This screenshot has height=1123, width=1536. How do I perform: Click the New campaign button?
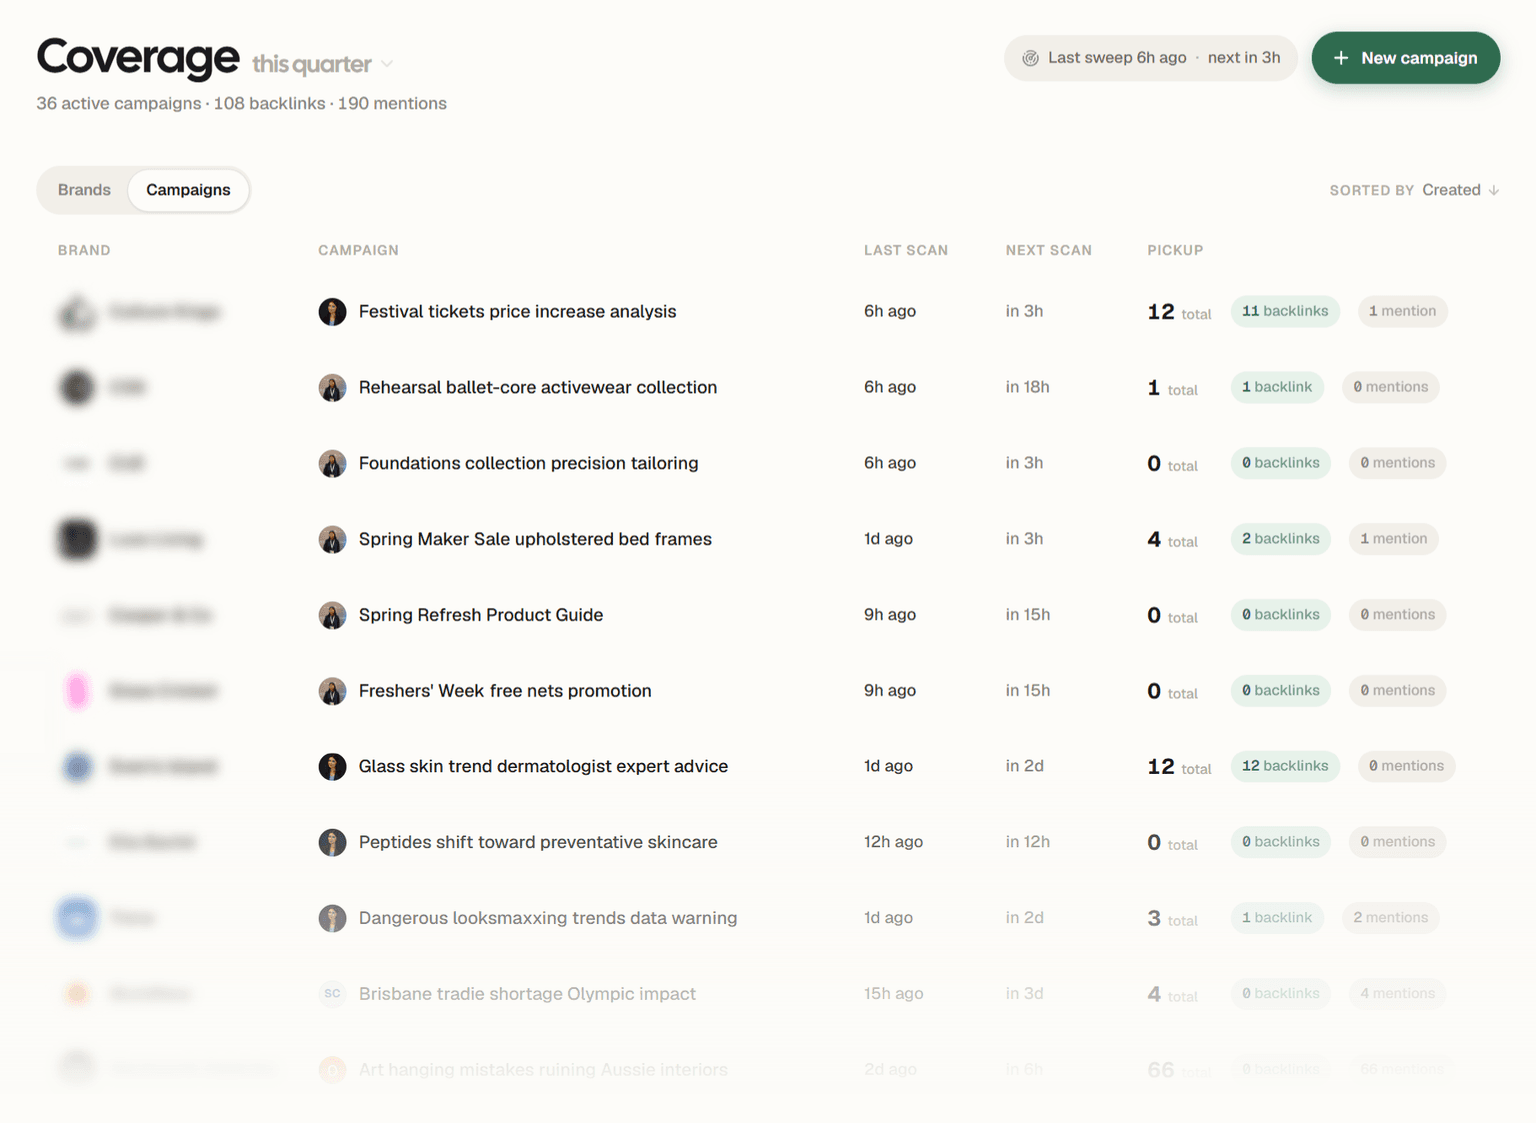1405,58
